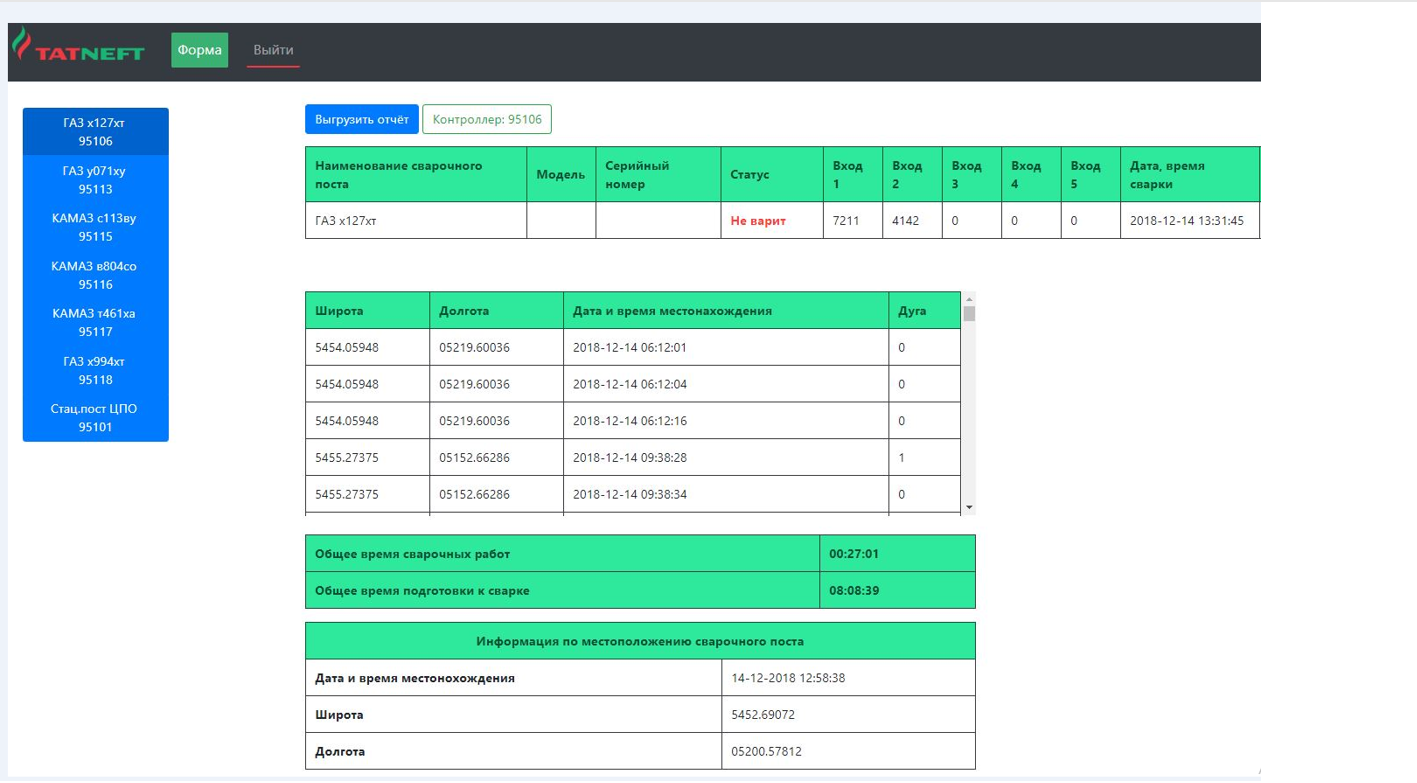Click the Модель column header

pyautogui.click(x=561, y=175)
